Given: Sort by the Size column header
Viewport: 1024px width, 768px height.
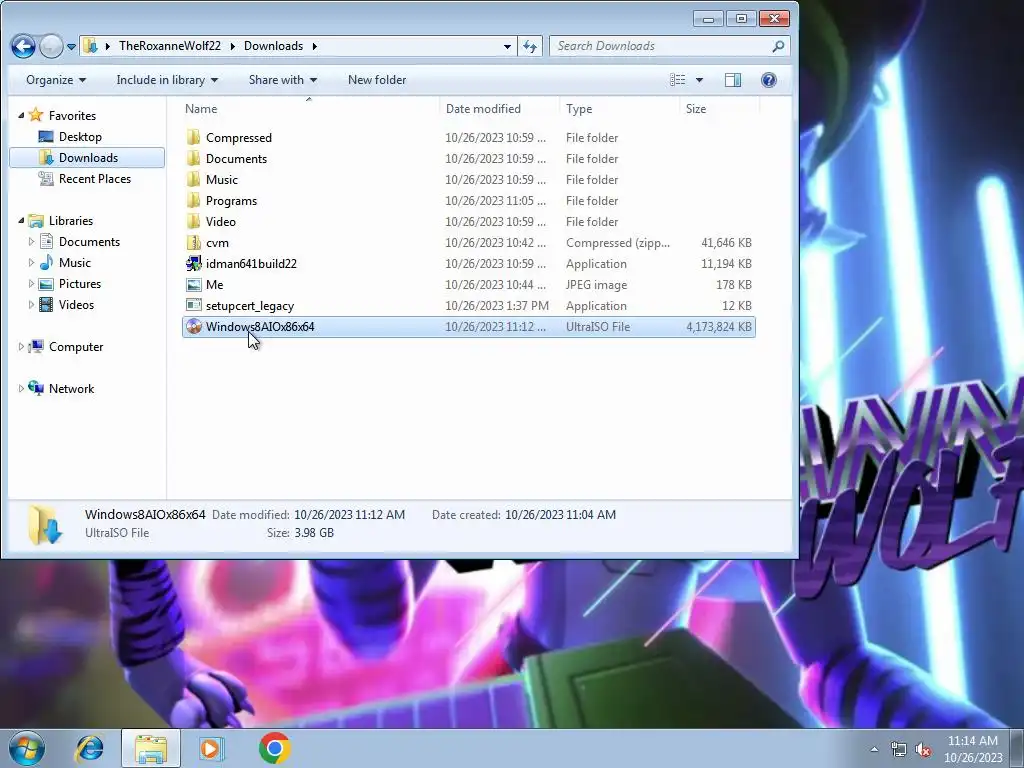Looking at the screenshot, I should [719, 108].
